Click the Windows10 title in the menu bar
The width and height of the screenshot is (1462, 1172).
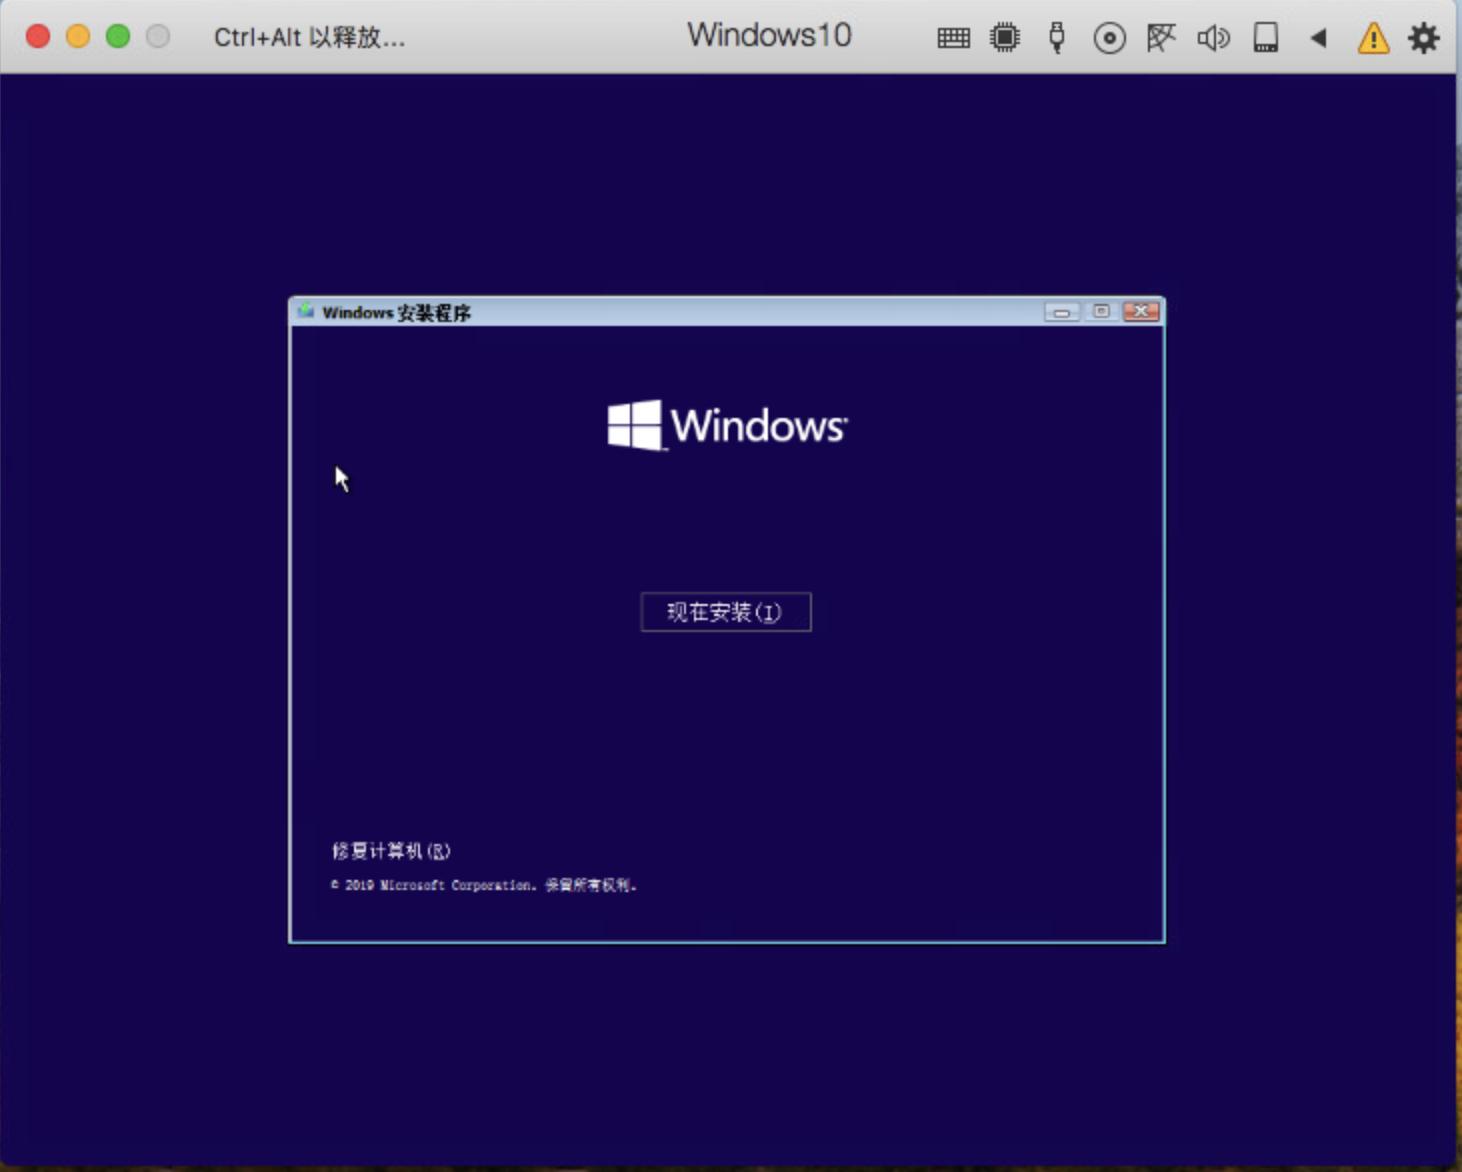point(768,36)
